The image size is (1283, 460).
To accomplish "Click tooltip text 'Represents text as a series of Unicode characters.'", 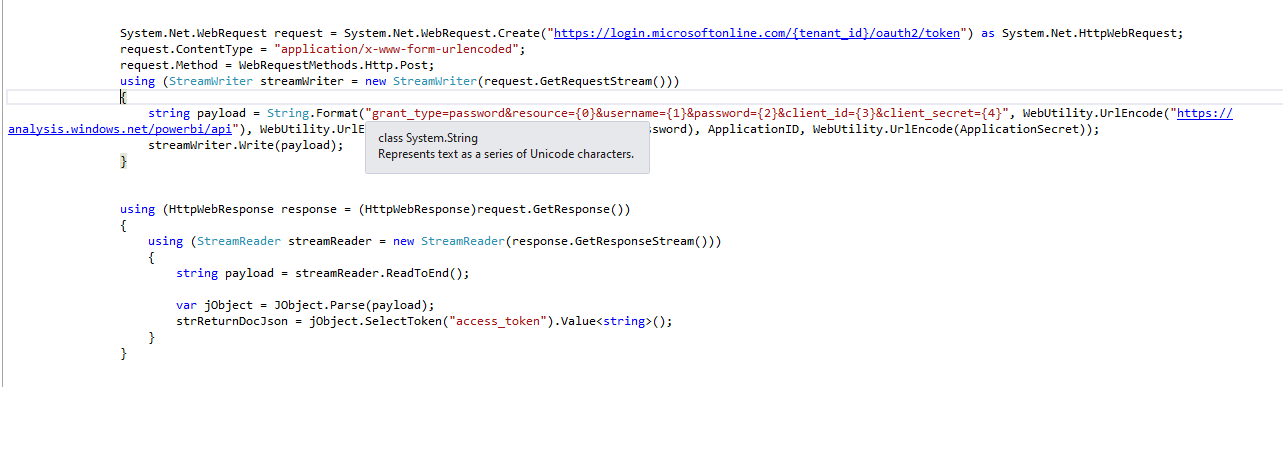I will click(x=506, y=154).
